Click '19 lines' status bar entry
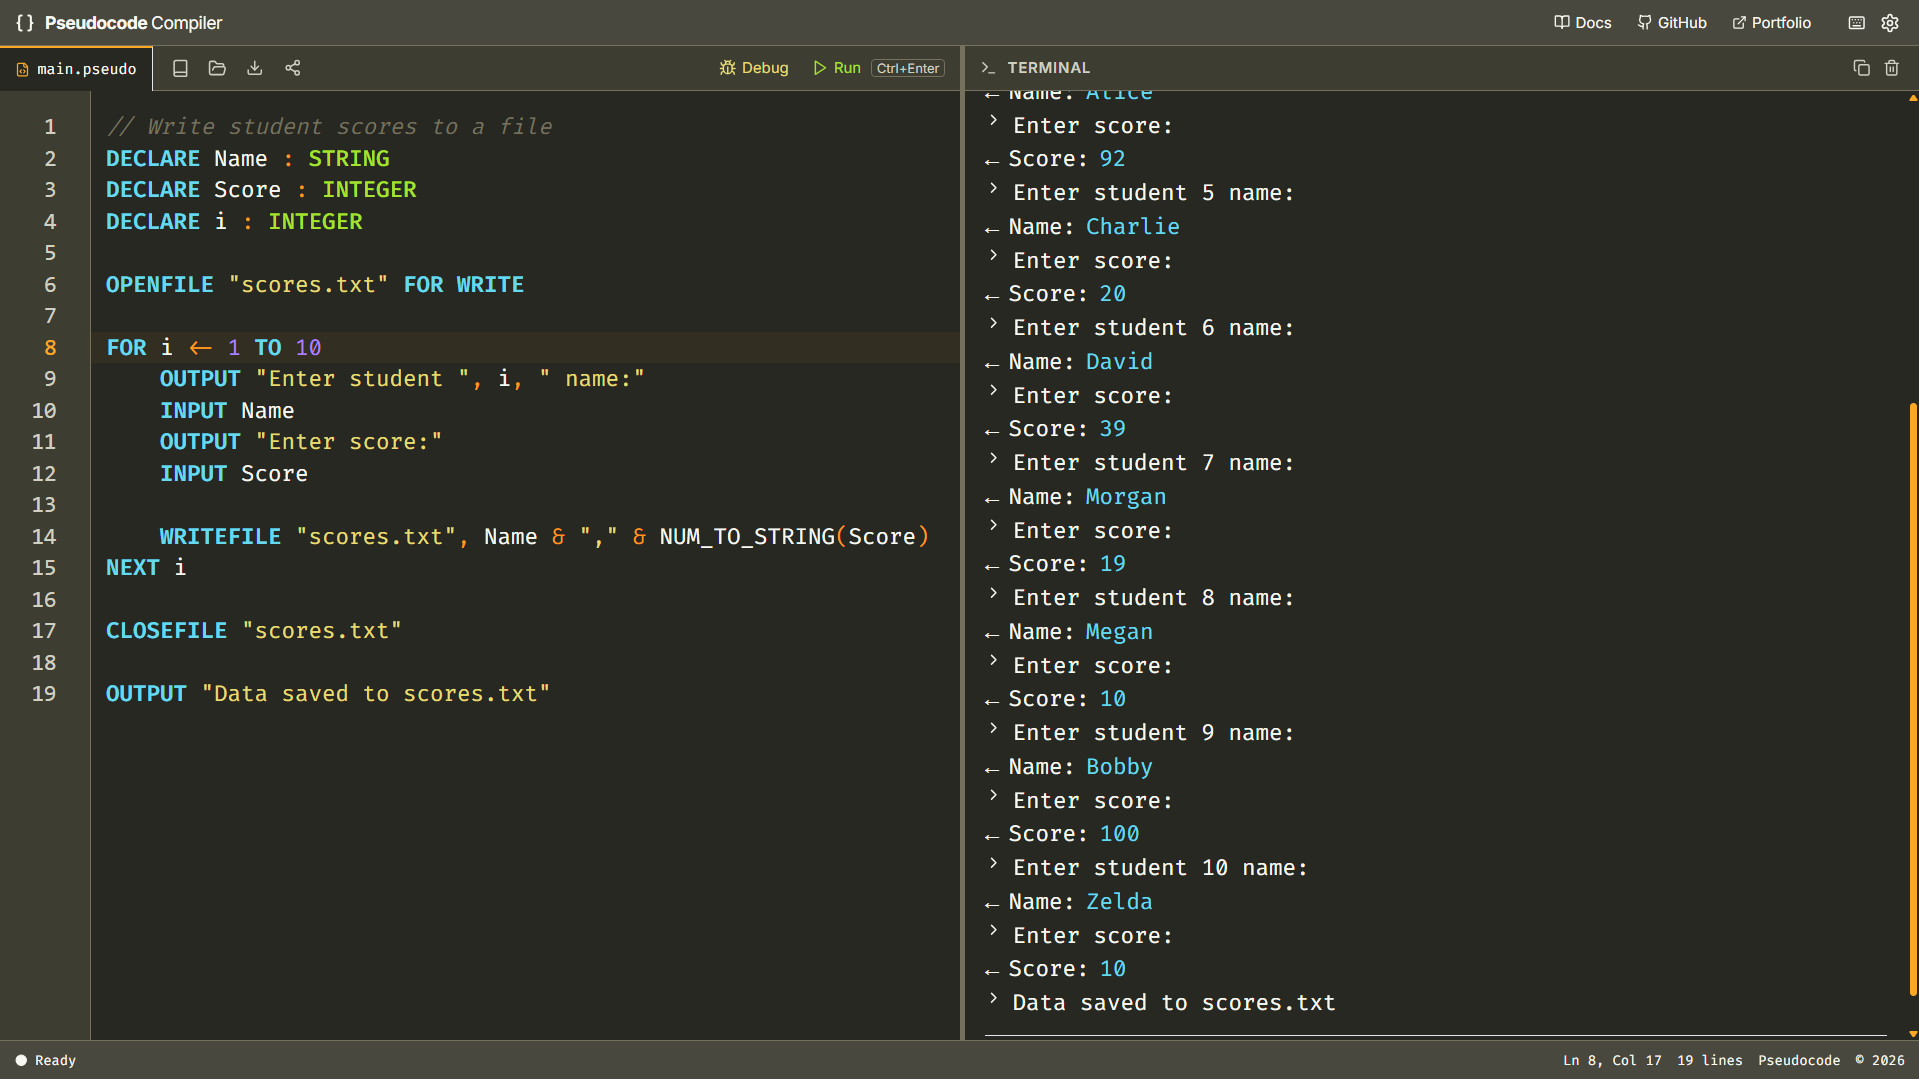The height and width of the screenshot is (1079, 1919). [x=1709, y=1061]
